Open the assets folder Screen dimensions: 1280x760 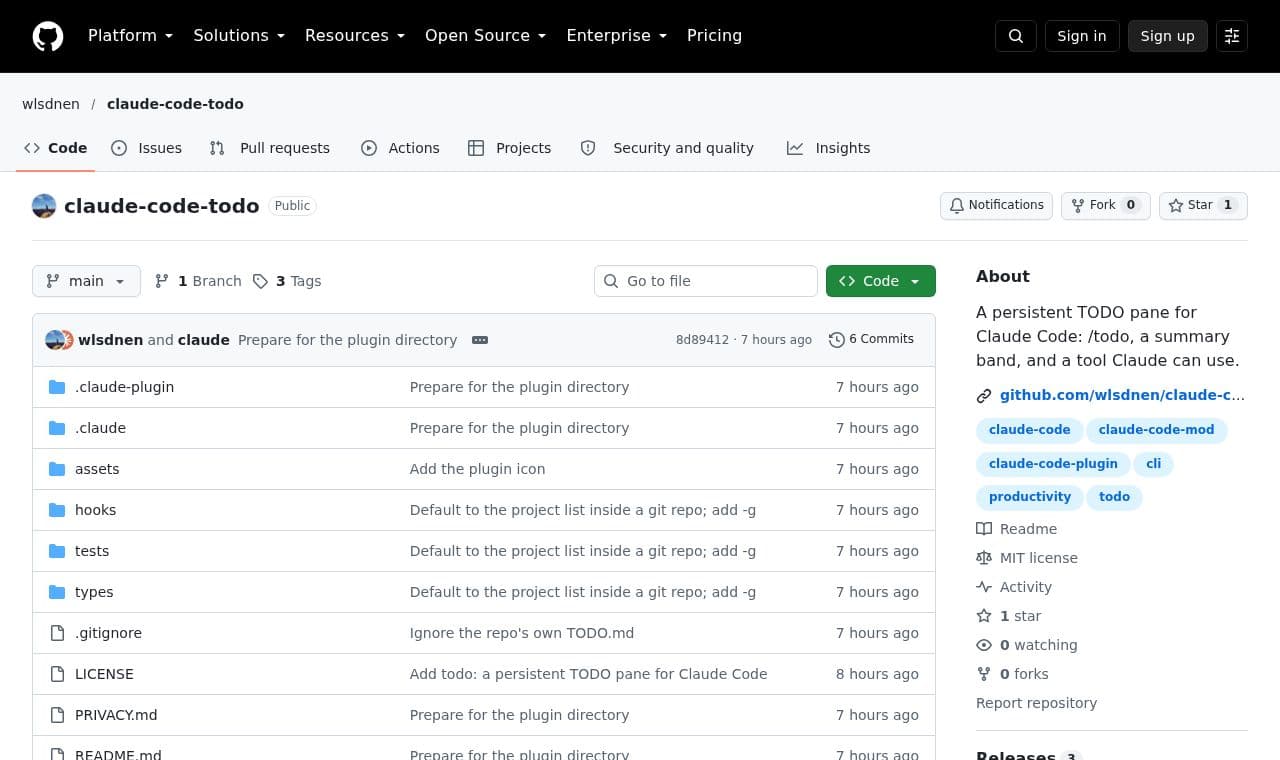click(97, 469)
